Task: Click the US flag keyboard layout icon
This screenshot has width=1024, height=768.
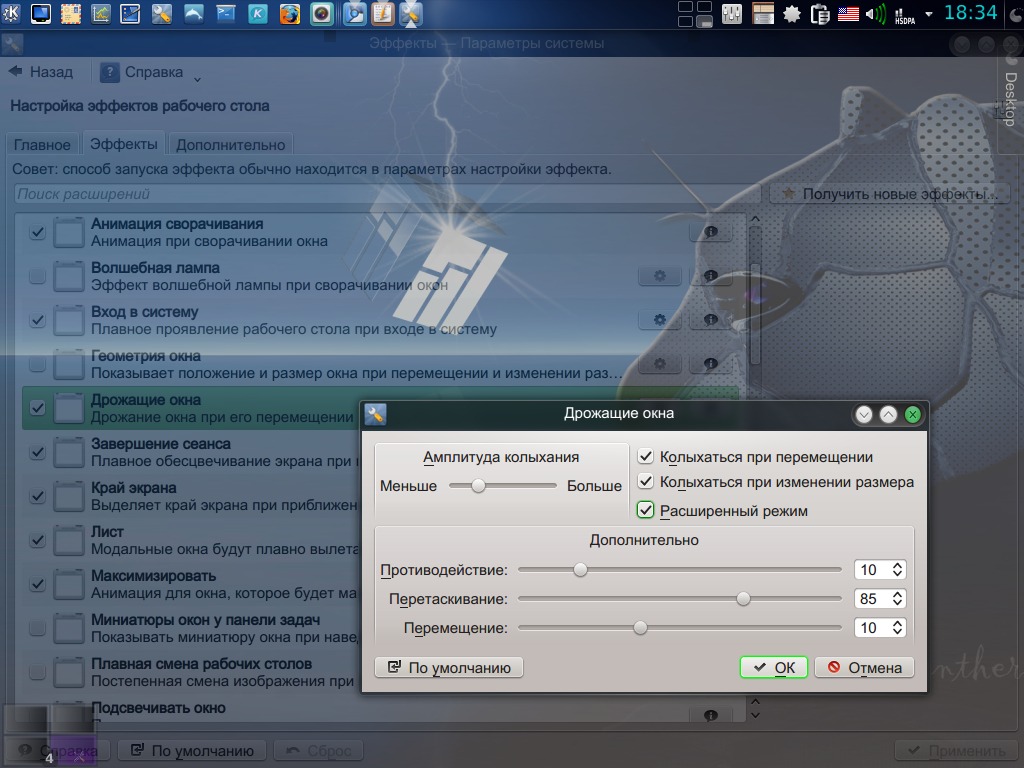Action: pyautogui.click(x=848, y=14)
